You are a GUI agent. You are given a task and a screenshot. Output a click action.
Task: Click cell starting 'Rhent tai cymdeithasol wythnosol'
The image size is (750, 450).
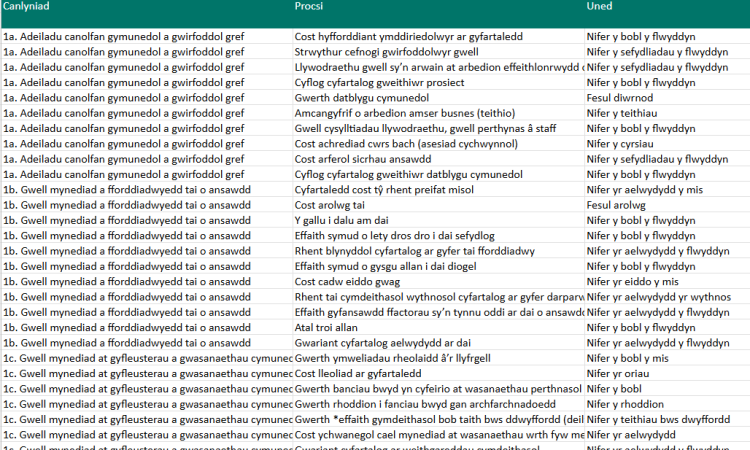click(x=439, y=296)
